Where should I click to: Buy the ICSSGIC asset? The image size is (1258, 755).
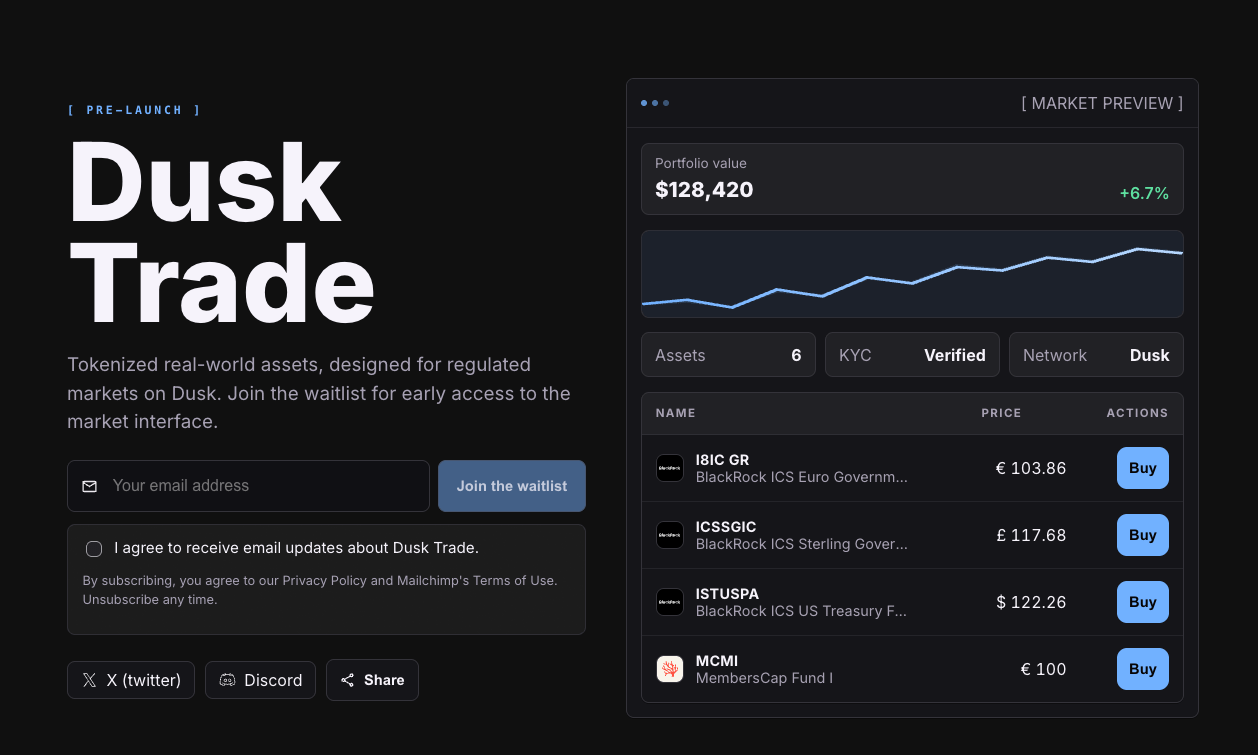(x=1143, y=535)
